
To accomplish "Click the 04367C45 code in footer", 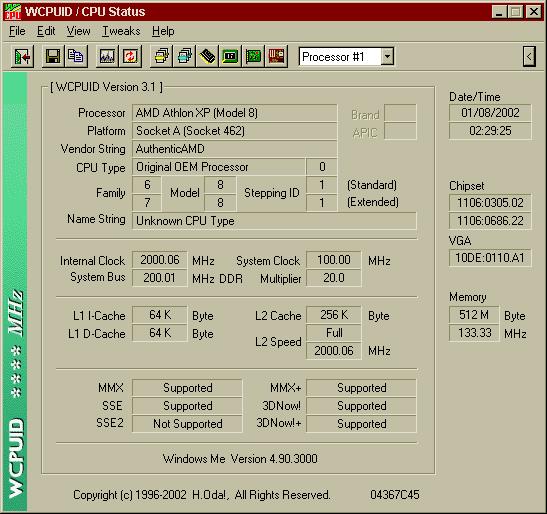I will (395, 495).
